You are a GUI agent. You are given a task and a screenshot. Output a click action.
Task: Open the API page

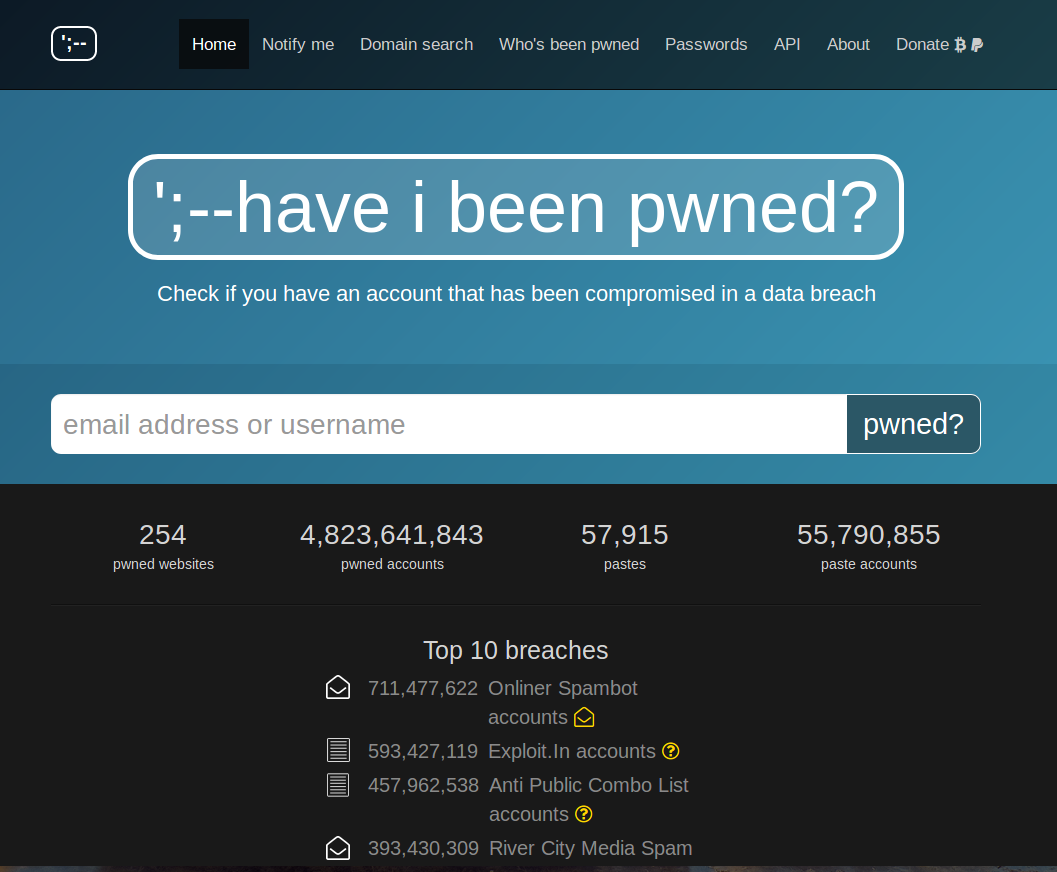click(x=787, y=44)
